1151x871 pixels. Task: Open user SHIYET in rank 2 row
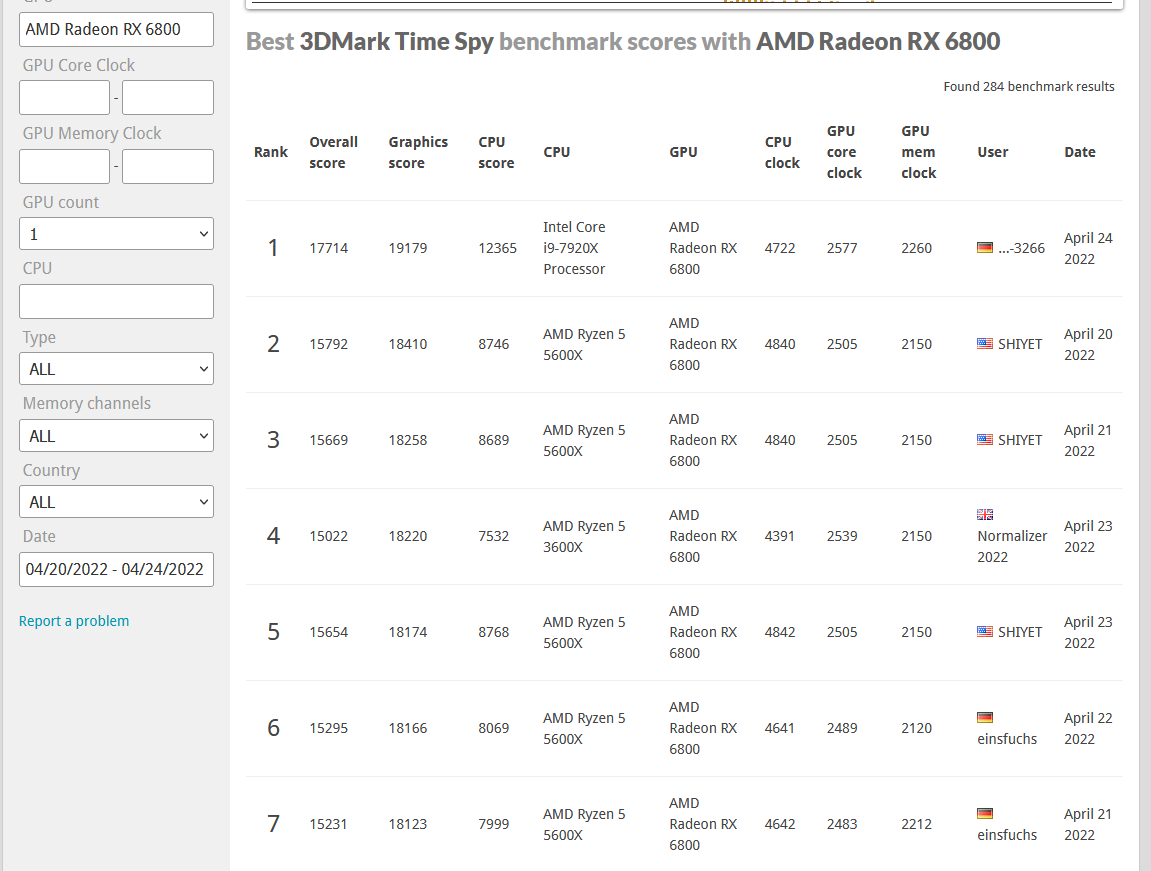click(1020, 344)
